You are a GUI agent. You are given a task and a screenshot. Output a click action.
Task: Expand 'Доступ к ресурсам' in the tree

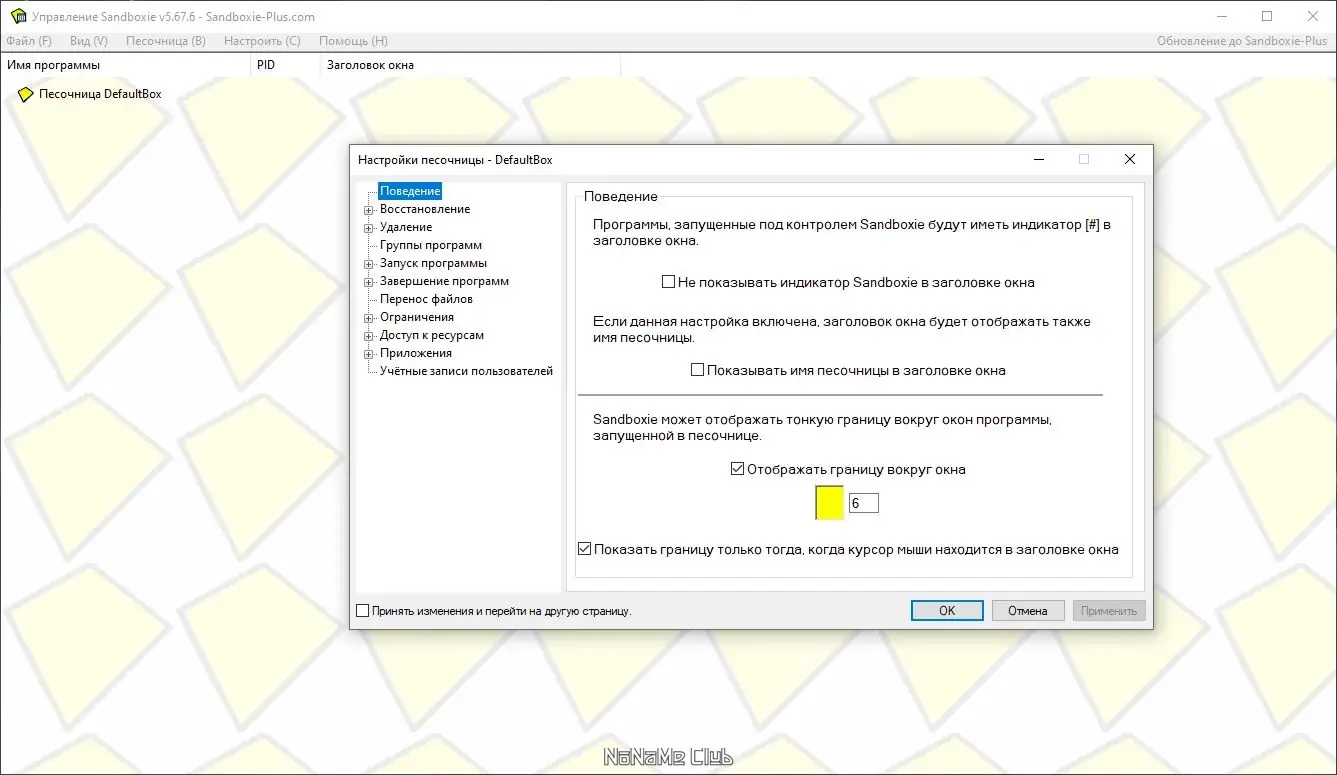click(x=370, y=335)
